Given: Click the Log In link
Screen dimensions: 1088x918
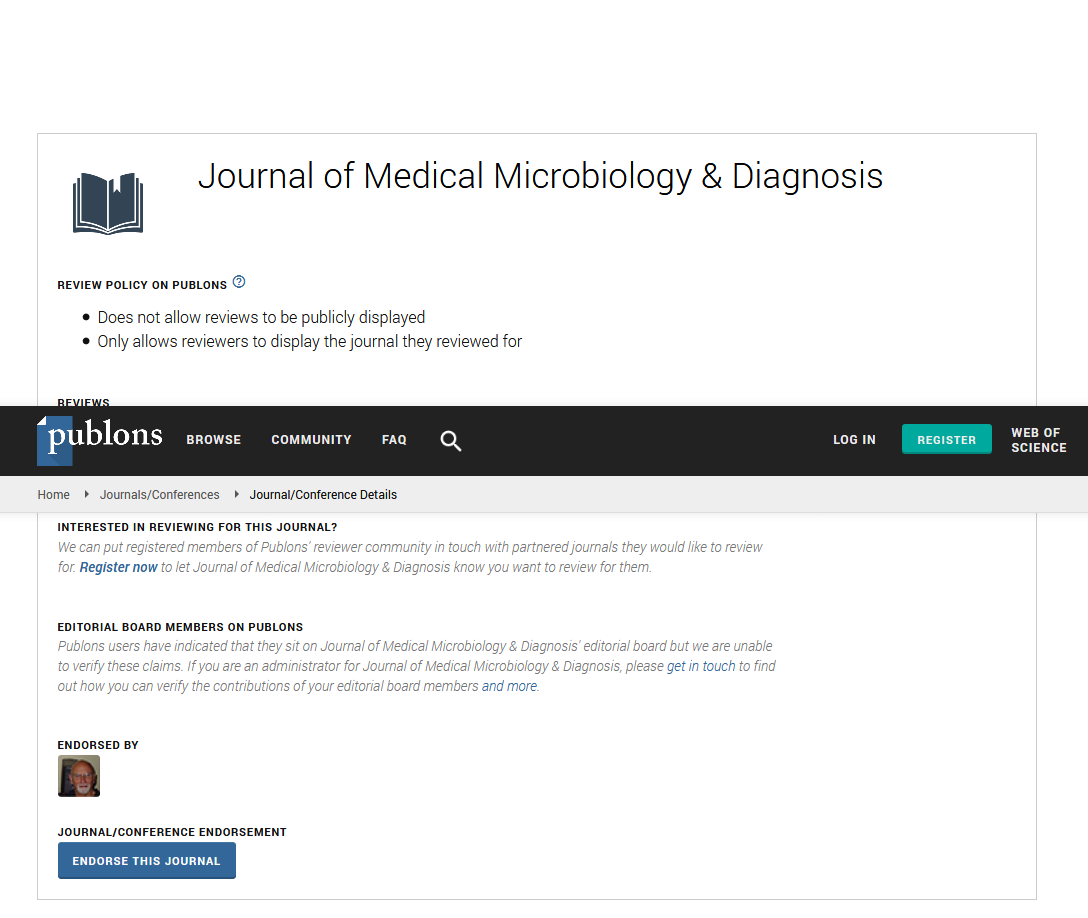Looking at the screenshot, I should tap(854, 440).
